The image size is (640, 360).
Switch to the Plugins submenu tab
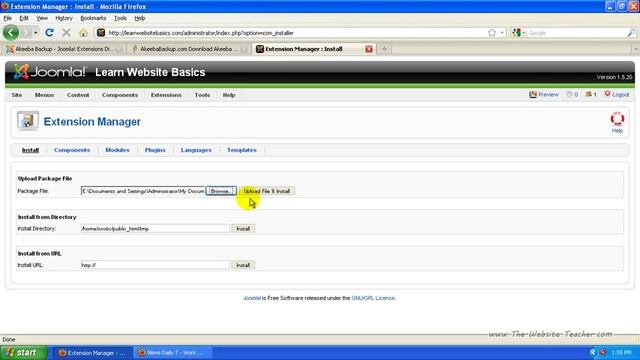click(x=155, y=150)
